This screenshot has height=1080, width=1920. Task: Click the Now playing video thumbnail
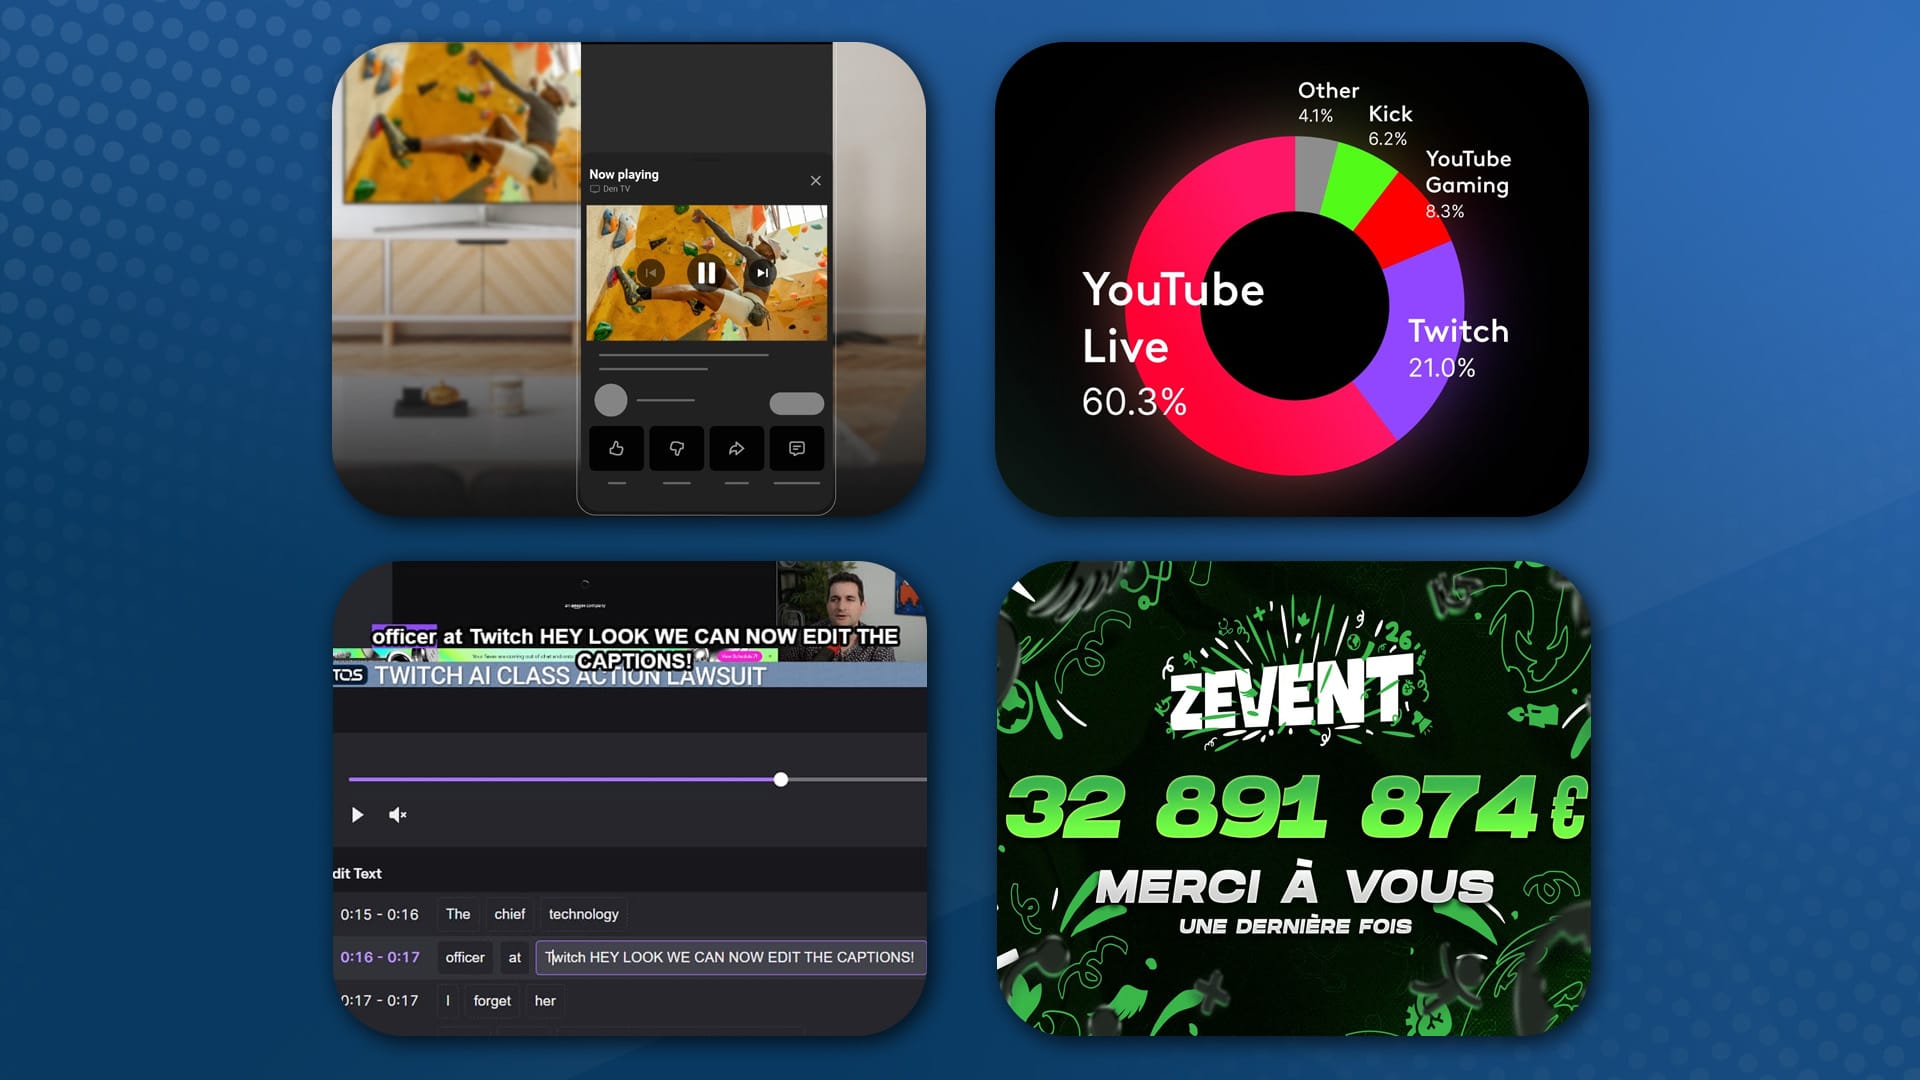[x=706, y=273]
